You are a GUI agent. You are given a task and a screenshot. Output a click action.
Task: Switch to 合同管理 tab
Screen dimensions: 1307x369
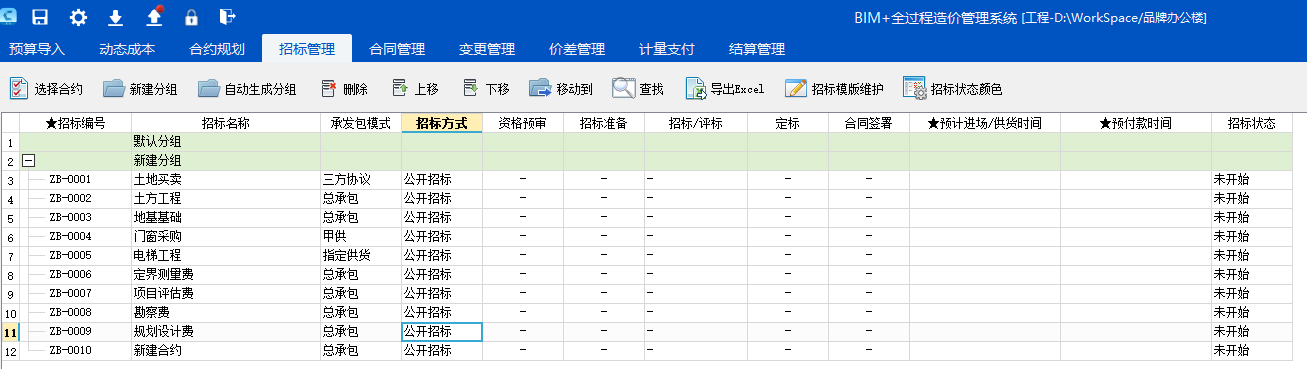397,49
